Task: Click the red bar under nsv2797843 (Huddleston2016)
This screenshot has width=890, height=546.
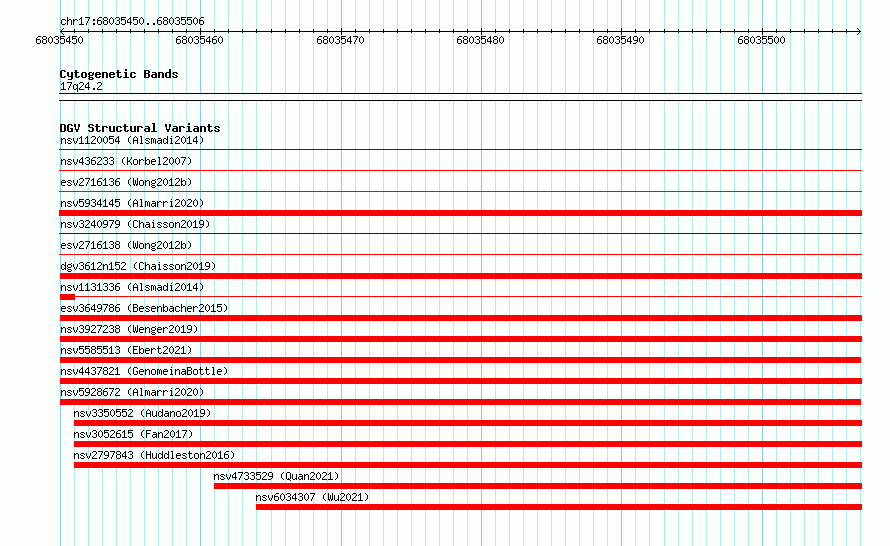Action: [468, 465]
